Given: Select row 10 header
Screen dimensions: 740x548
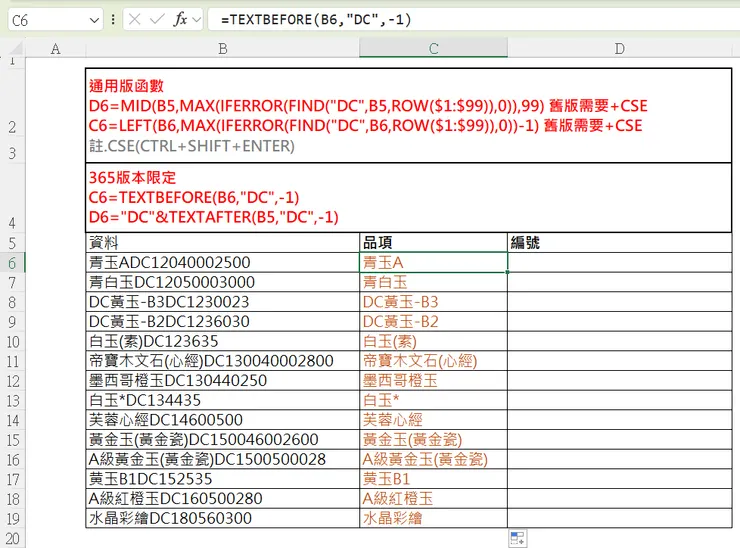Looking at the screenshot, I should (x=12, y=342).
